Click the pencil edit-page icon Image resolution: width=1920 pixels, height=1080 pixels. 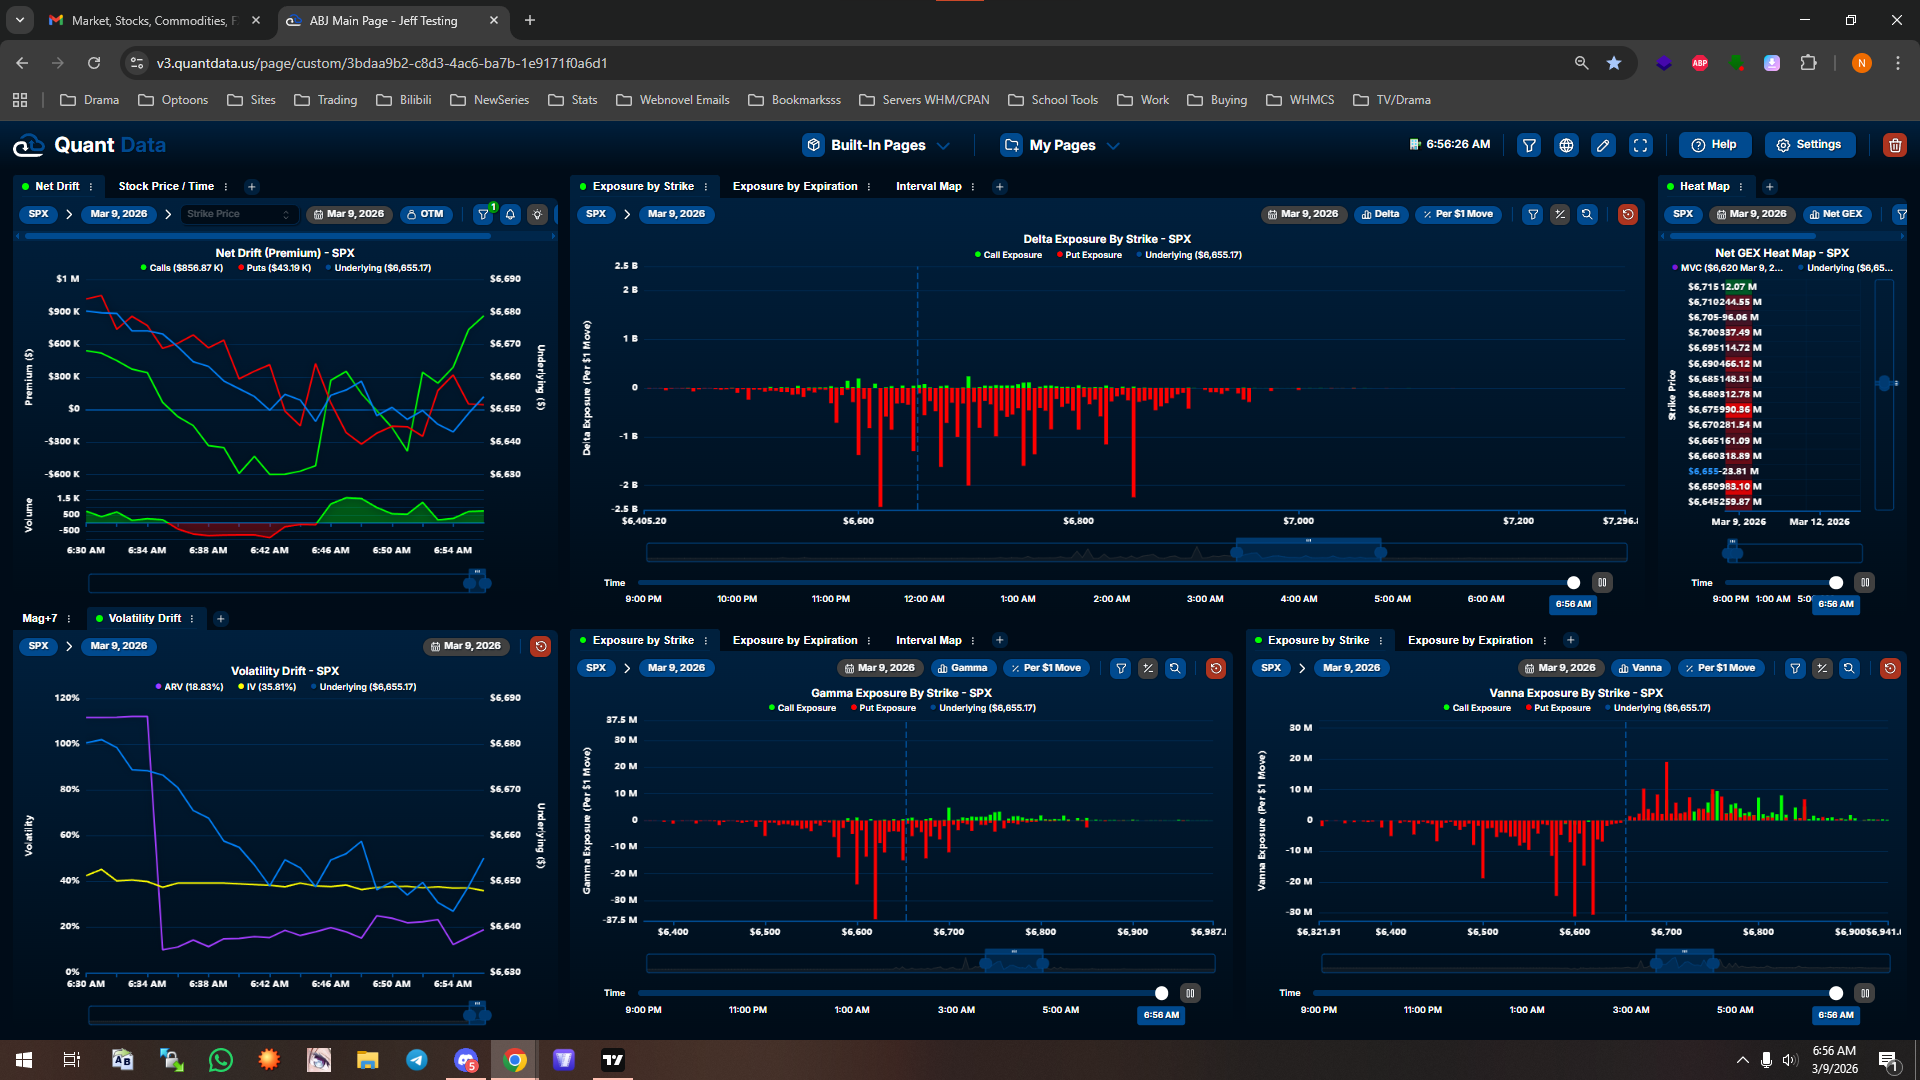tap(1603, 145)
